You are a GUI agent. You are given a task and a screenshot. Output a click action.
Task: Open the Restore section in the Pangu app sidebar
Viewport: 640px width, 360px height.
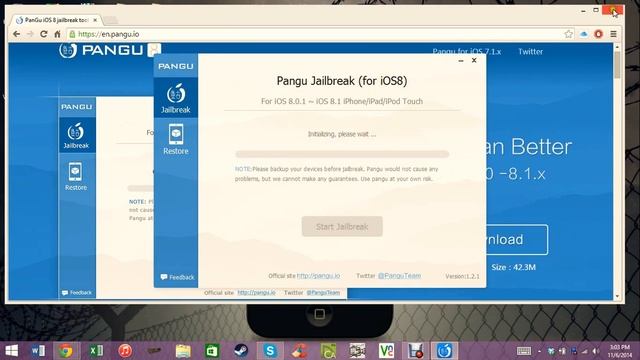pyautogui.click(x=176, y=140)
